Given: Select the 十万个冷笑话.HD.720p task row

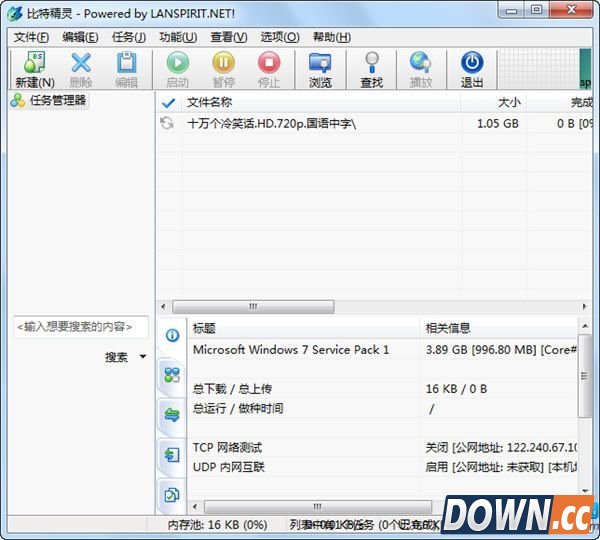Looking at the screenshot, I should (x=375, y=124).
